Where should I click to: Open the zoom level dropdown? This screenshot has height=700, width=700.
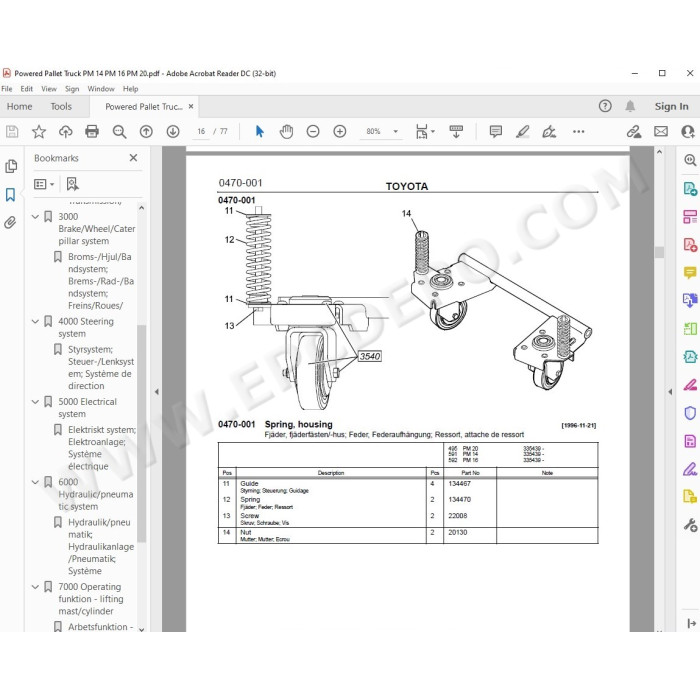396,131
